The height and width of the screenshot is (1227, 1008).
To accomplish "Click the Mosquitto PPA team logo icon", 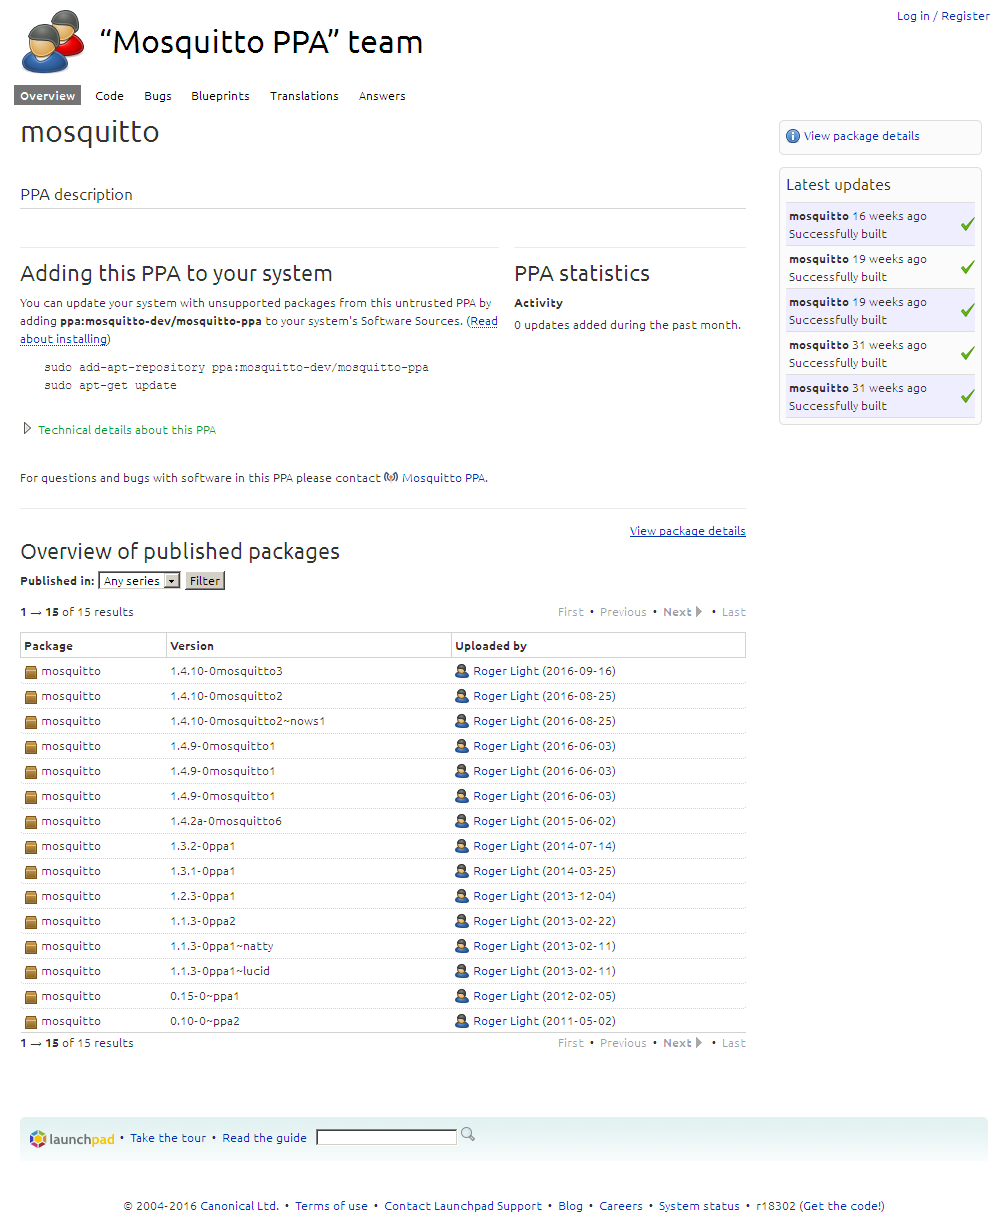I will (52, 42).
